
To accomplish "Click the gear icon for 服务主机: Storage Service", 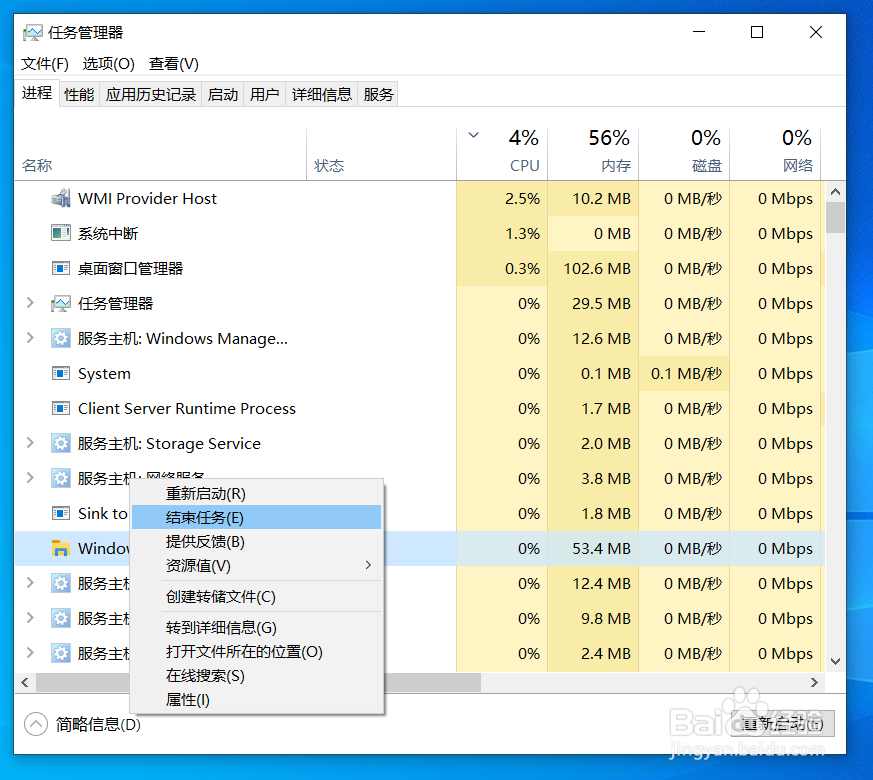I will click(x=61, y=443).
